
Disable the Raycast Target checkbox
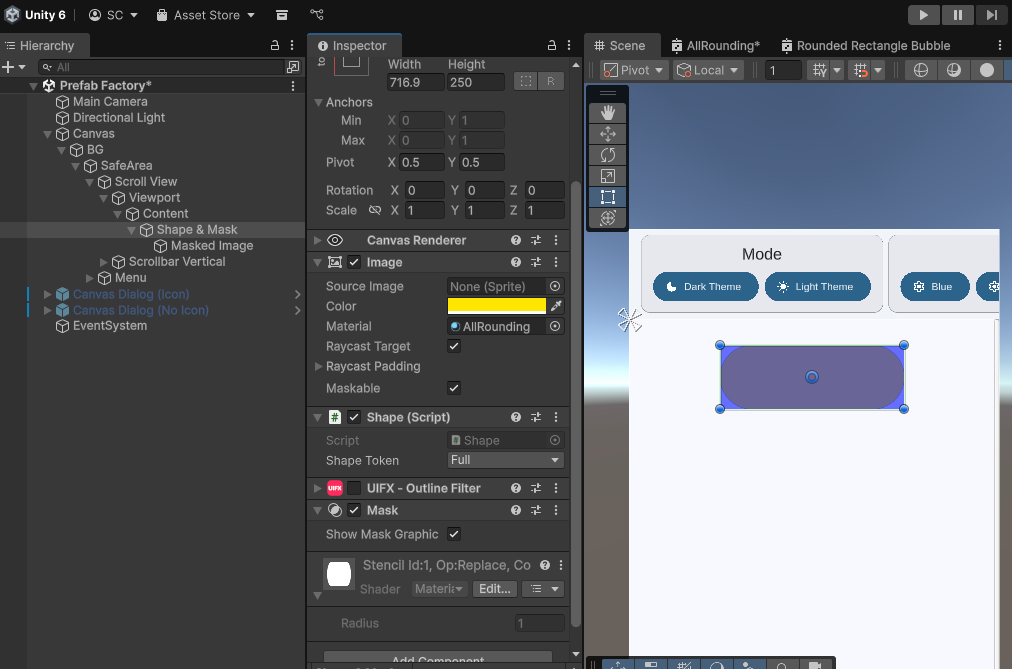click(453, 346)
